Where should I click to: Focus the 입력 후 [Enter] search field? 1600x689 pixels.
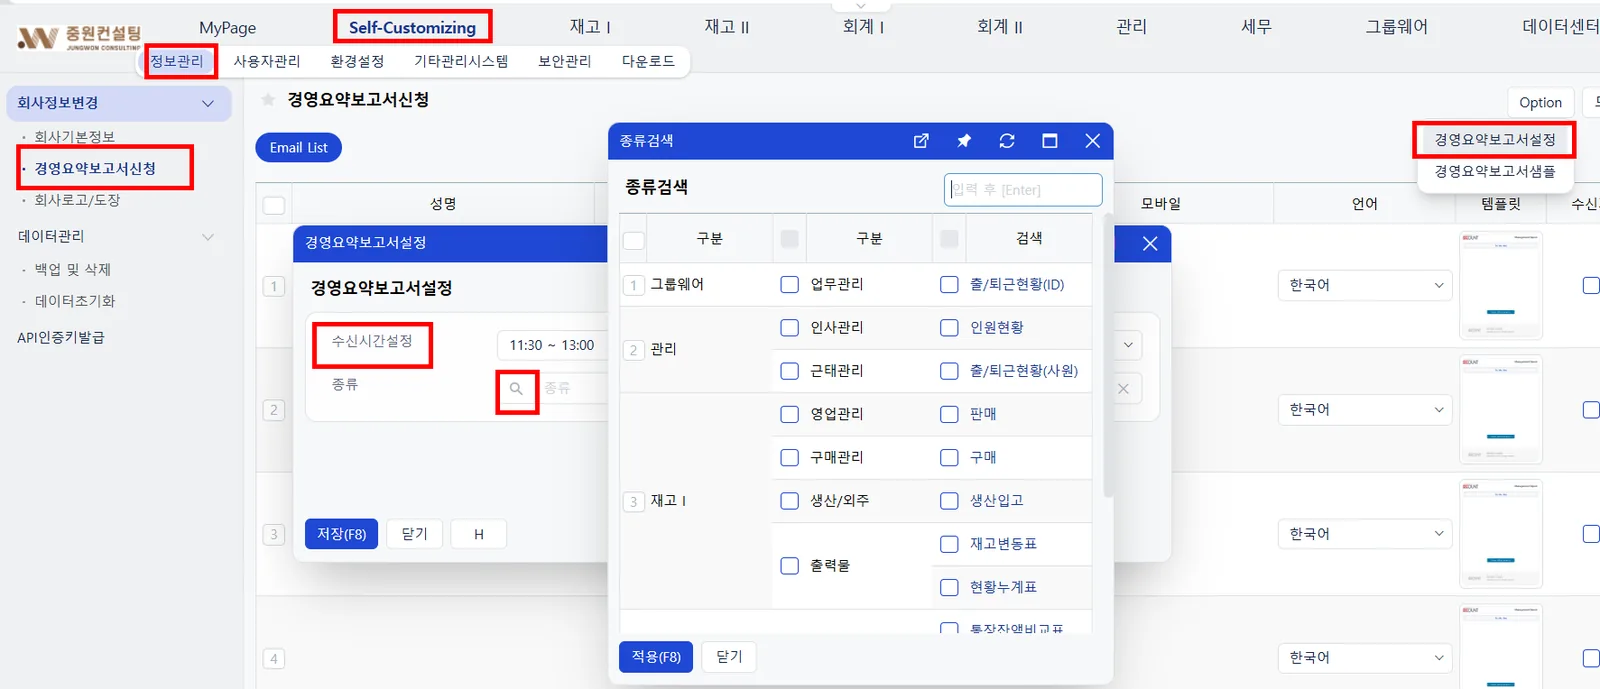tap(1023, 190)
